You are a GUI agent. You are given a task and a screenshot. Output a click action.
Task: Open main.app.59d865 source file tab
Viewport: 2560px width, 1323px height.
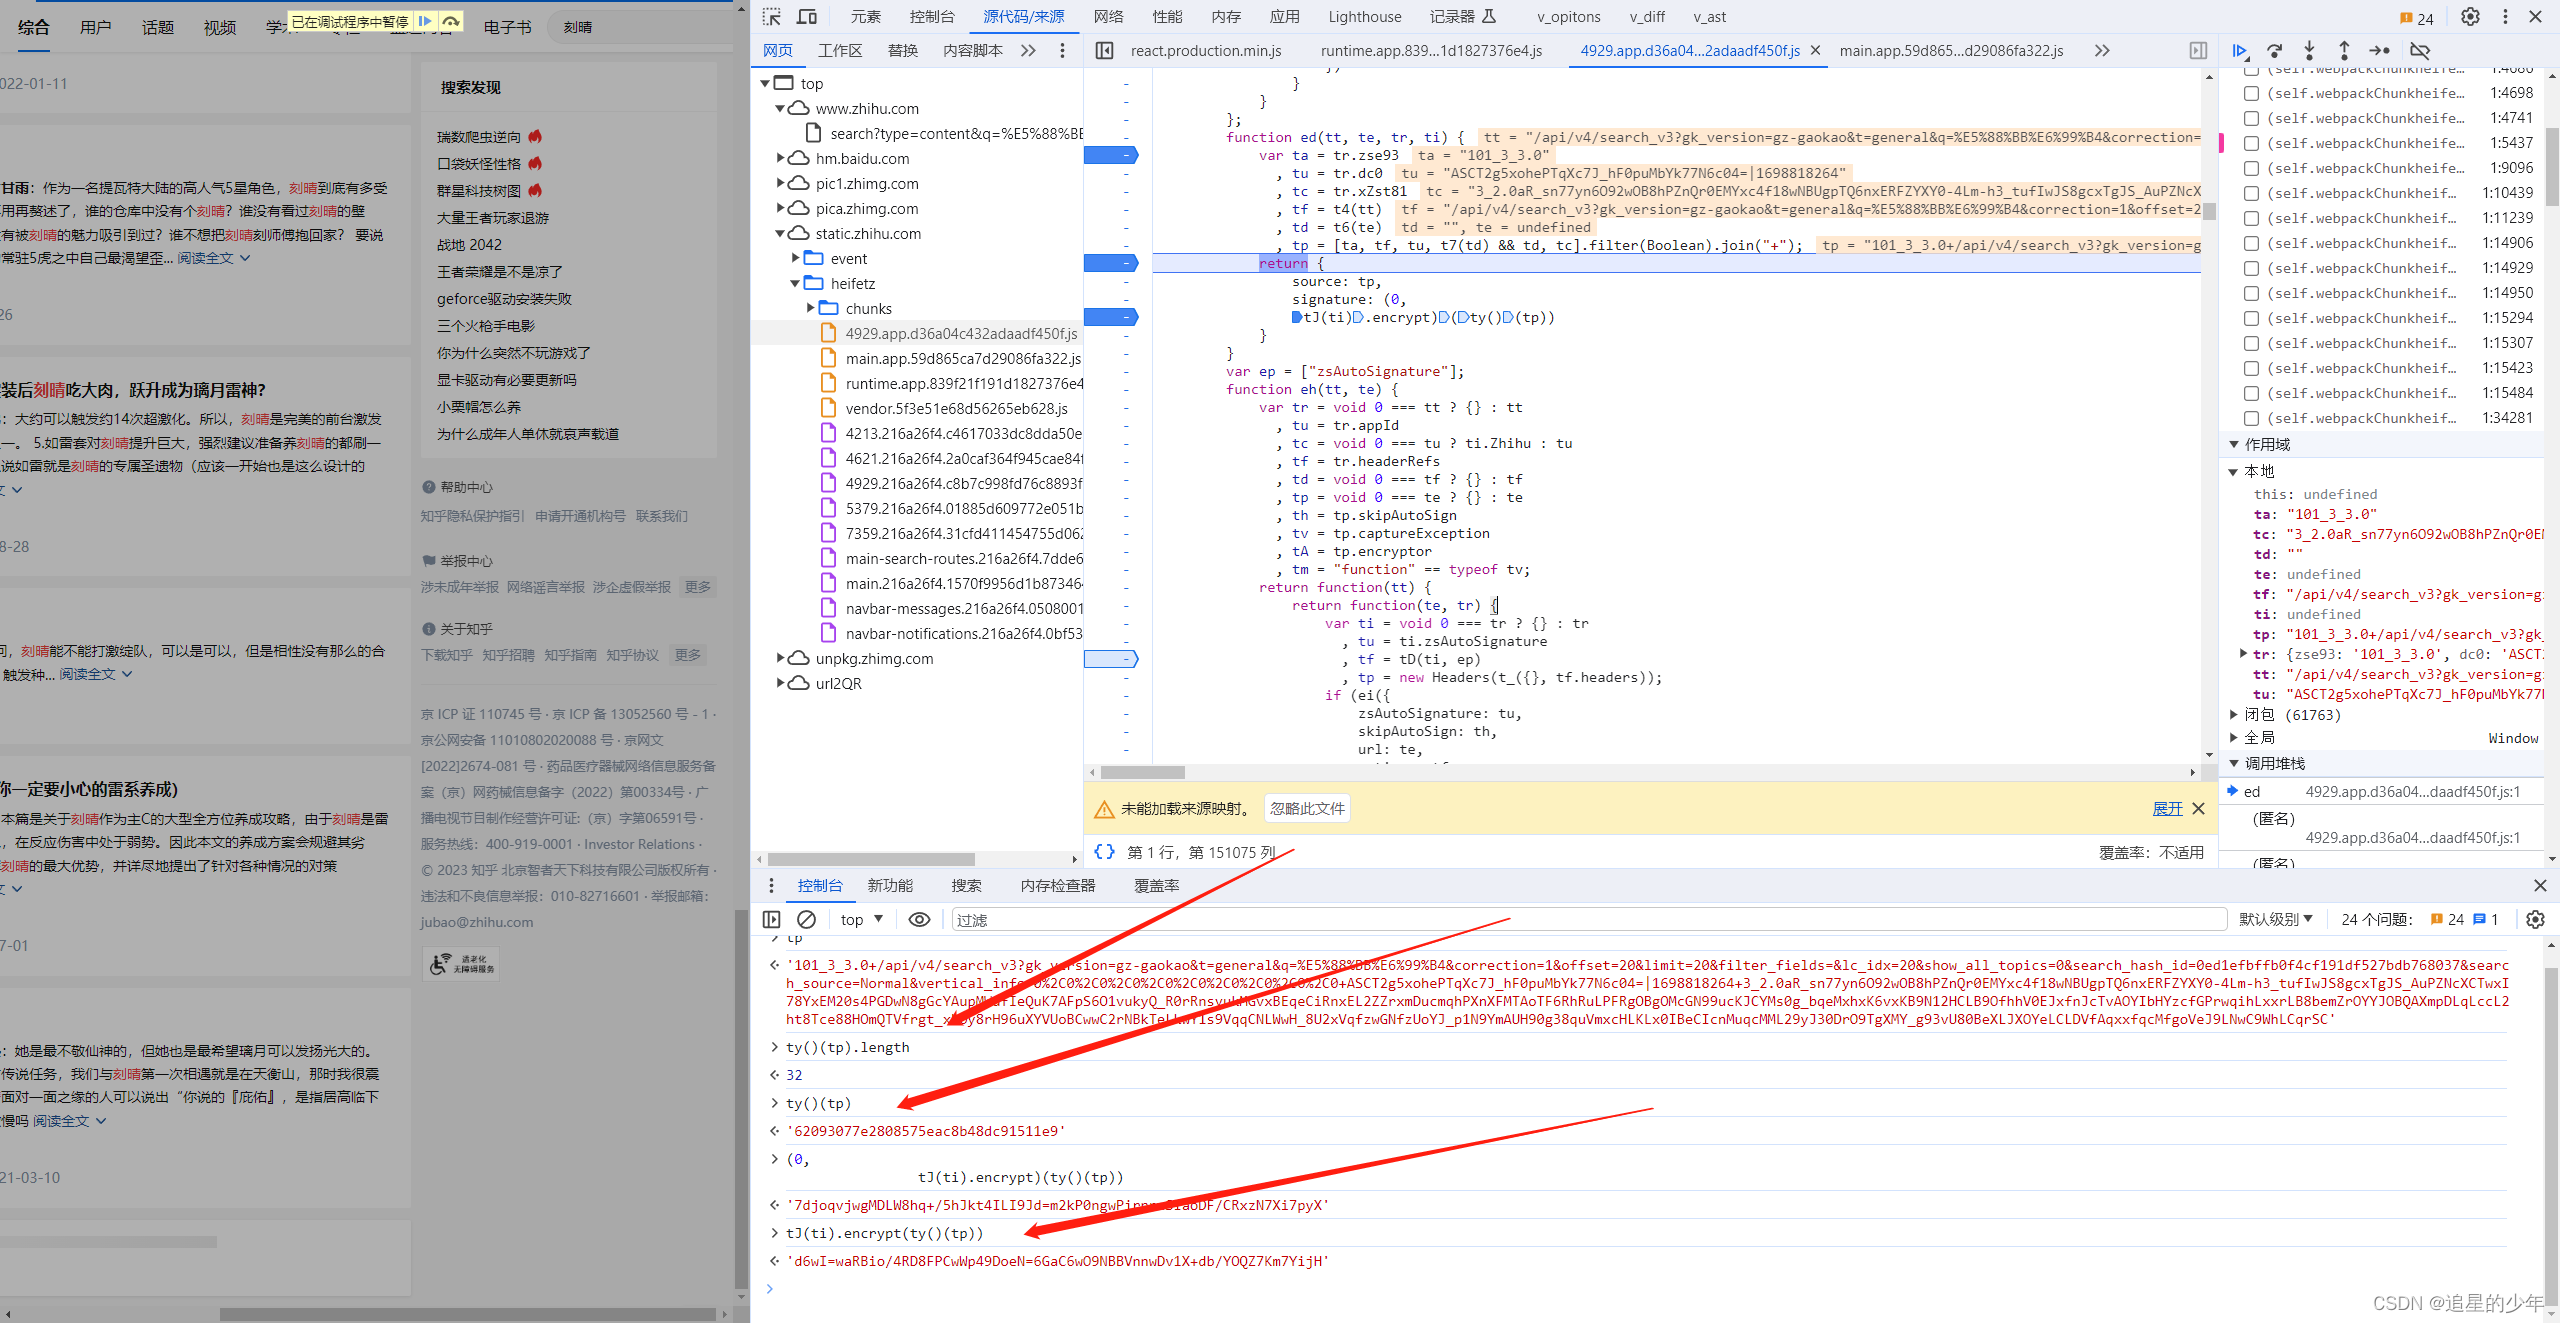pos(1950,50)
